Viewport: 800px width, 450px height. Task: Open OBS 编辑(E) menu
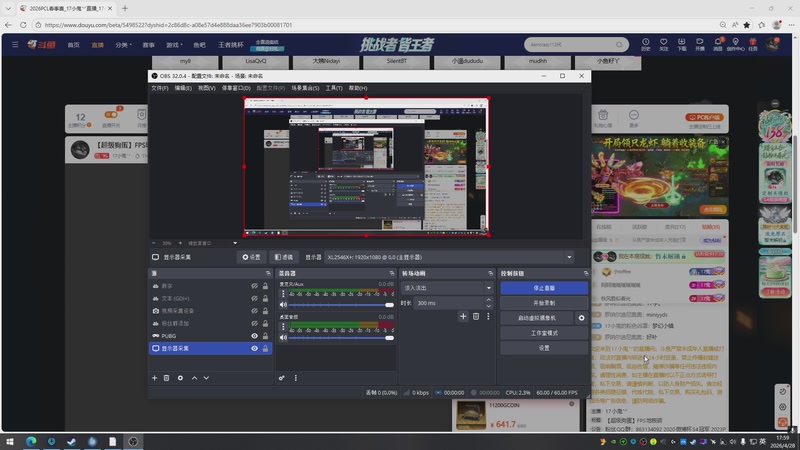point(183,88)
